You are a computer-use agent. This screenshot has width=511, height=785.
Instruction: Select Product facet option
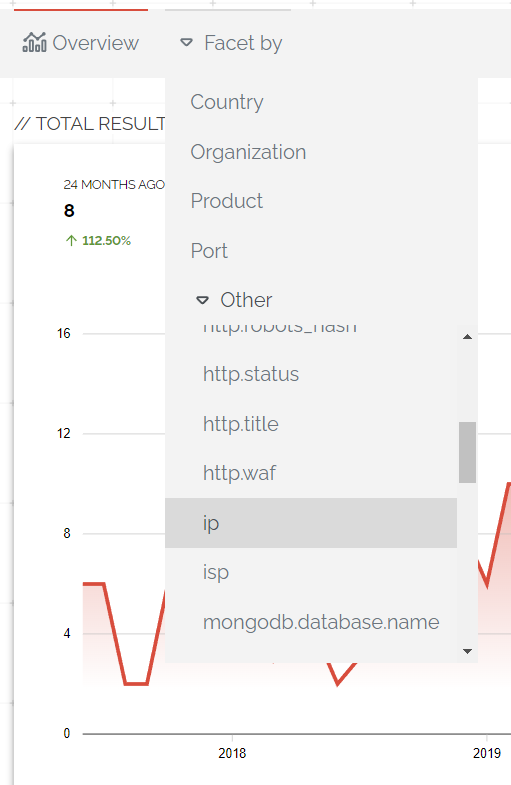coord(226,201)
